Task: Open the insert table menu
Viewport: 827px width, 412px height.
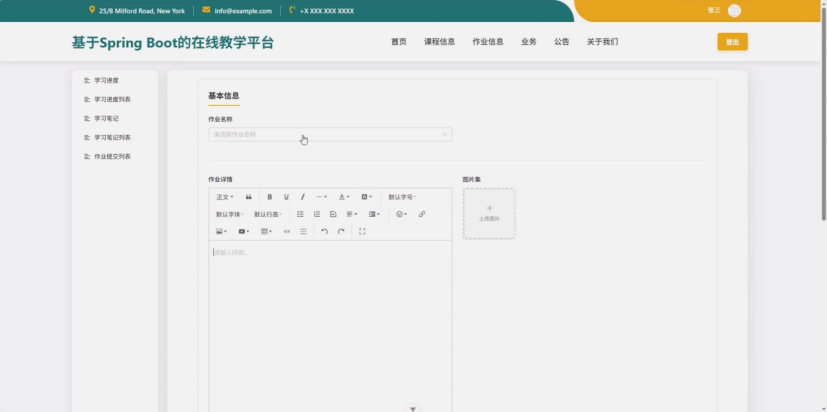Action: tap(266, 232)
